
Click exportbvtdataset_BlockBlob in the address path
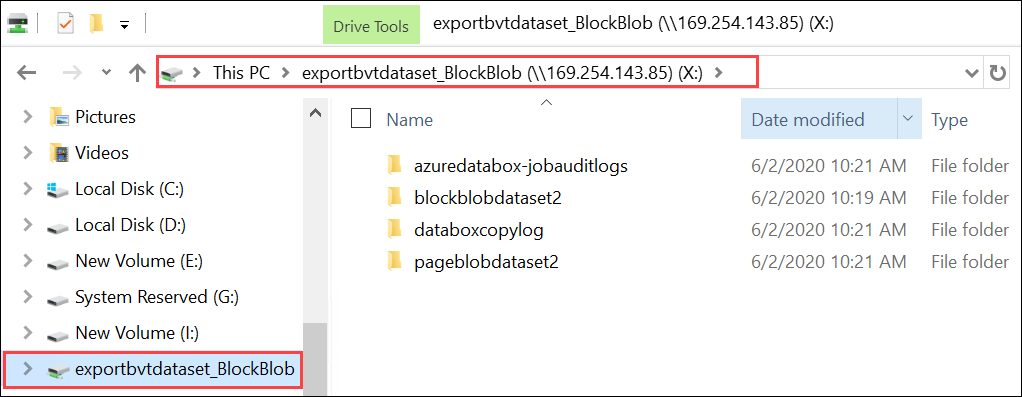pos(502,73)
